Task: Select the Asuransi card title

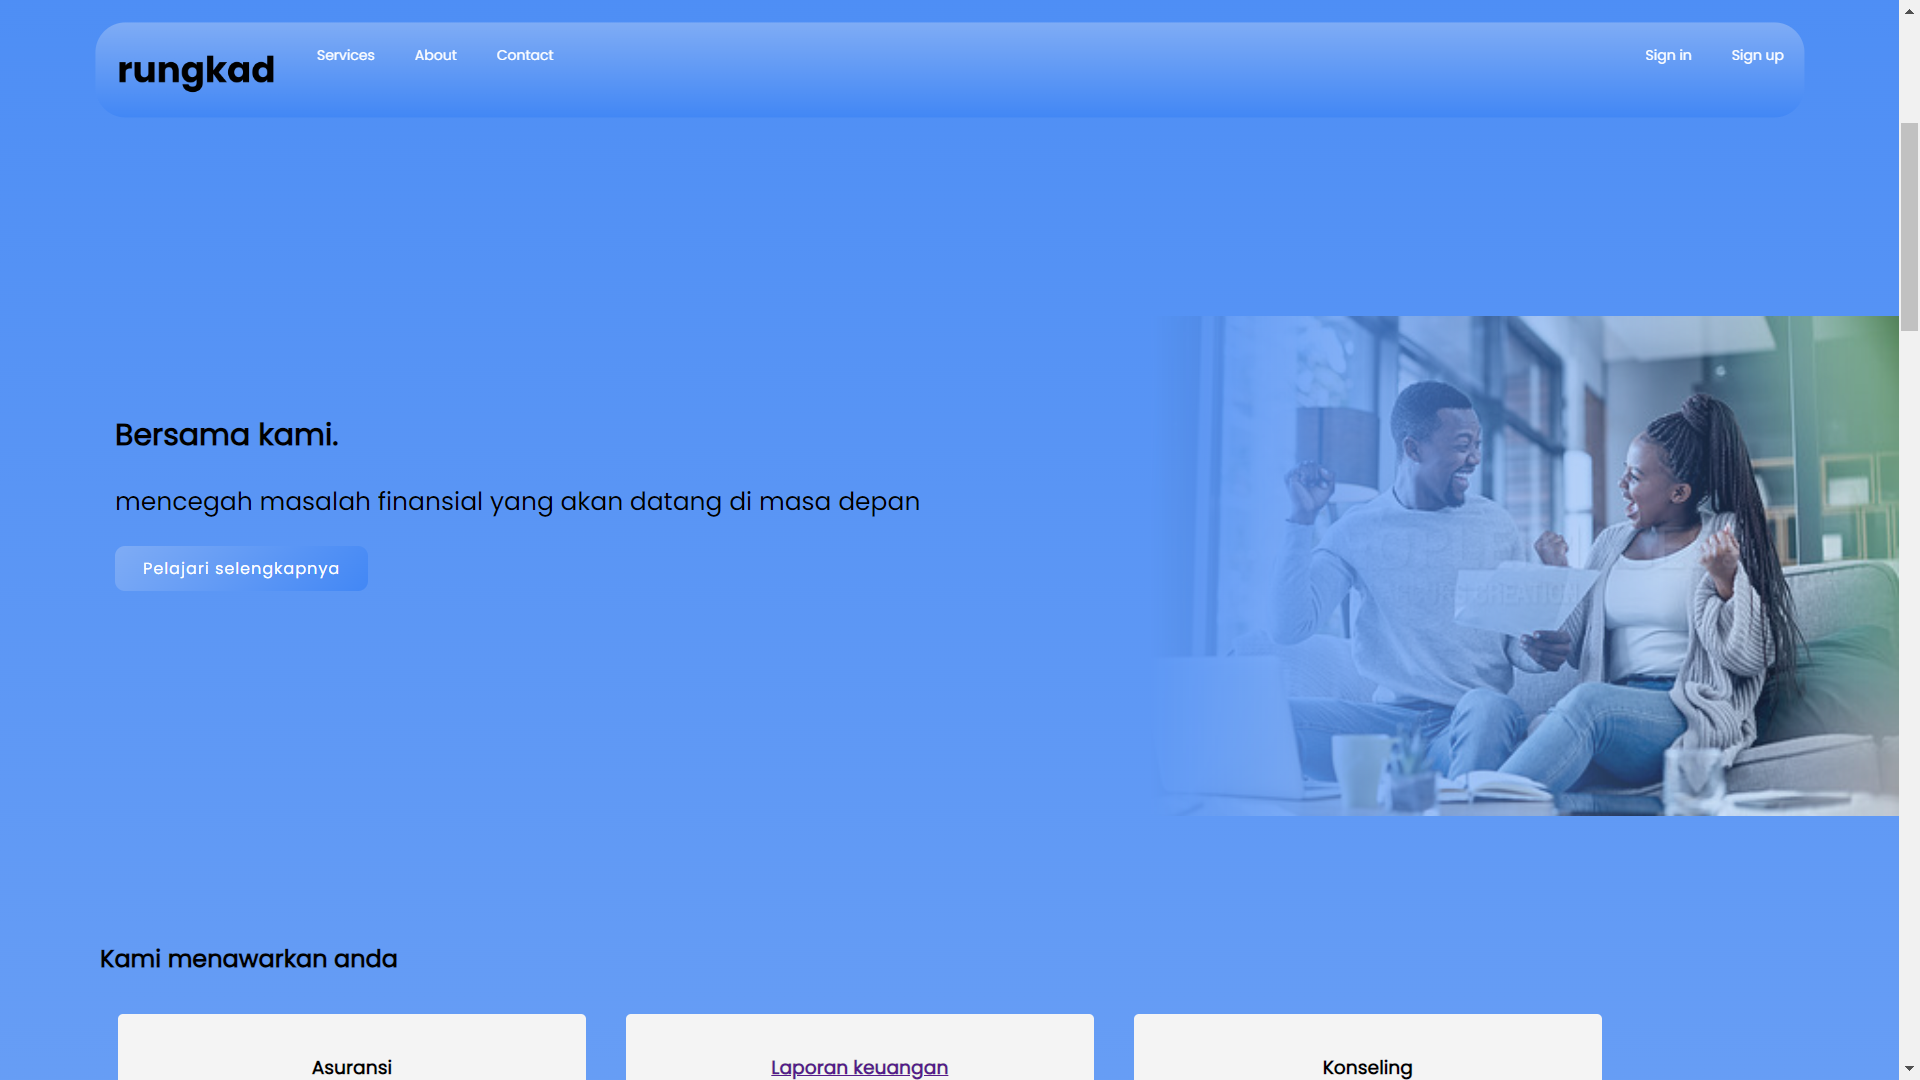Action: tap(351, 1067)
